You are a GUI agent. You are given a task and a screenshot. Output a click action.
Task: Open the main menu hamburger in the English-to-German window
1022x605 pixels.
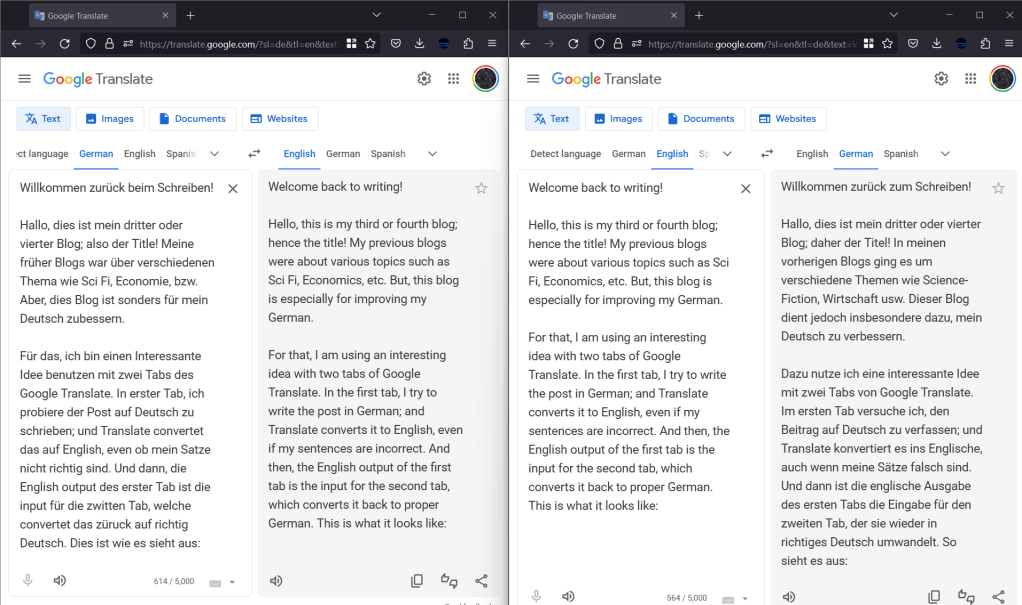click(x=533, y=79)
